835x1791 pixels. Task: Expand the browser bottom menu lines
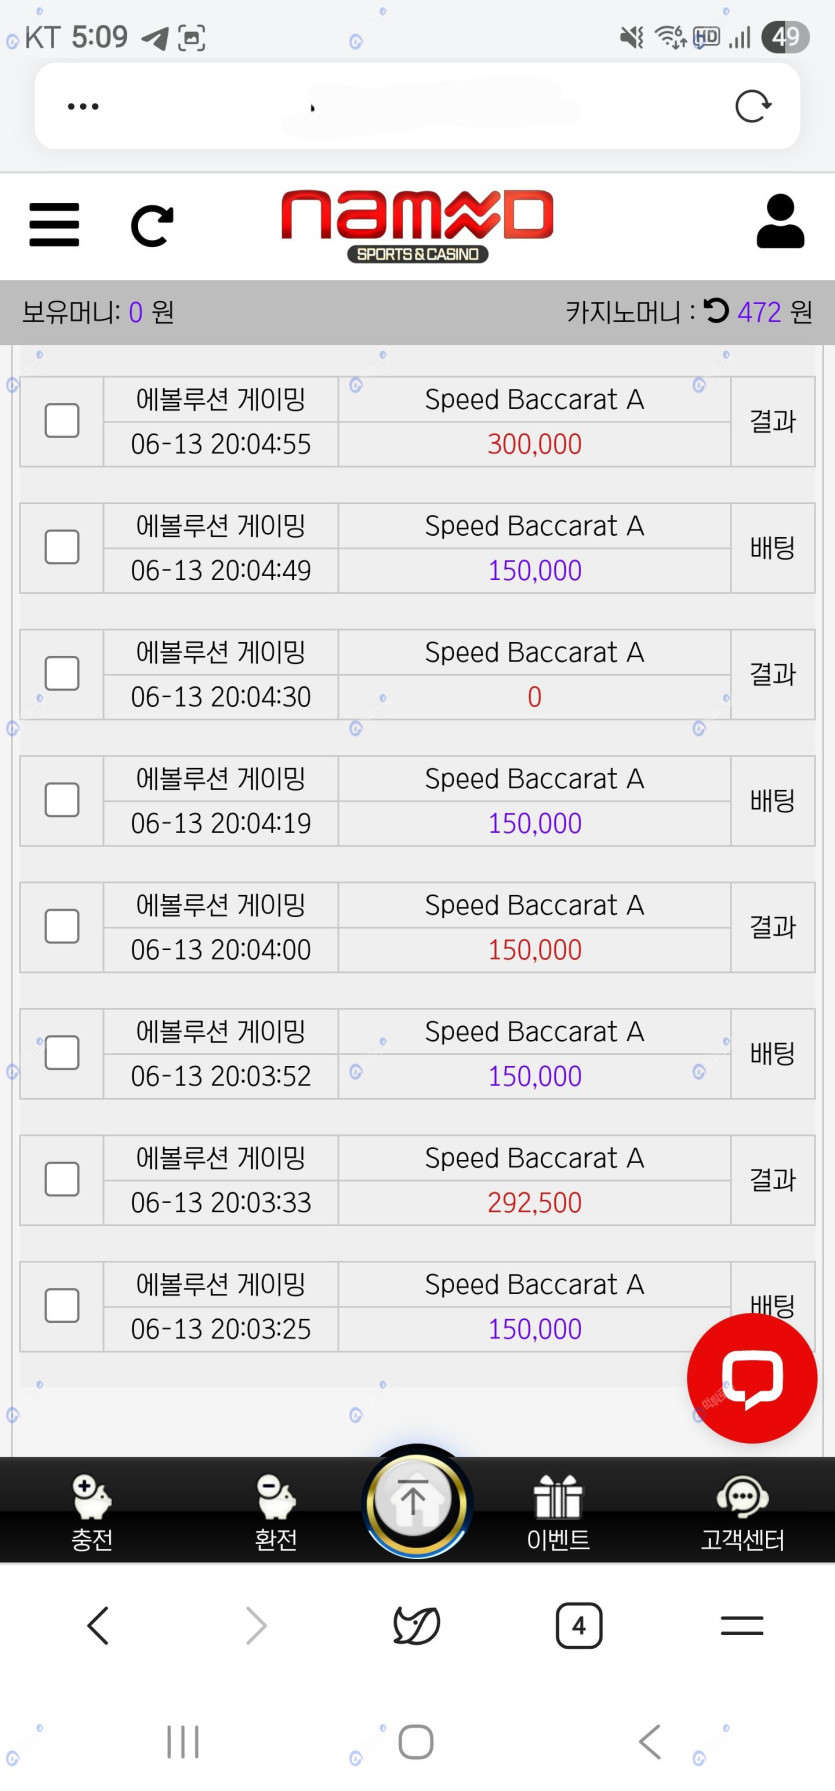pyautogui.click(x=742, y=1625)
